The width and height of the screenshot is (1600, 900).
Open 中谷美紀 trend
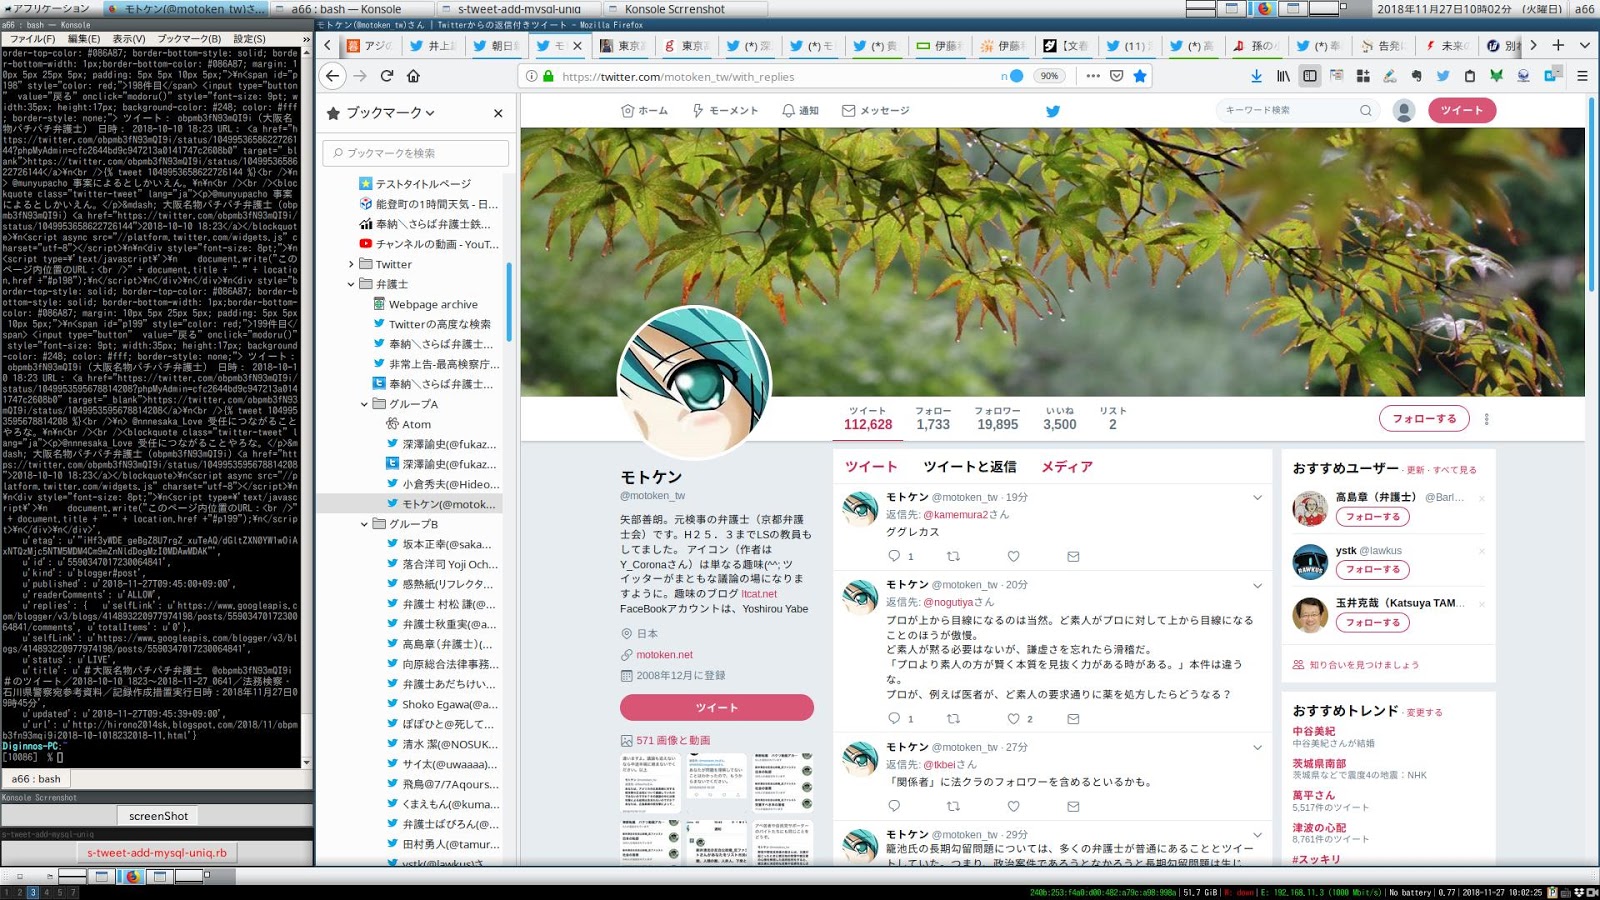point(1313,731)
